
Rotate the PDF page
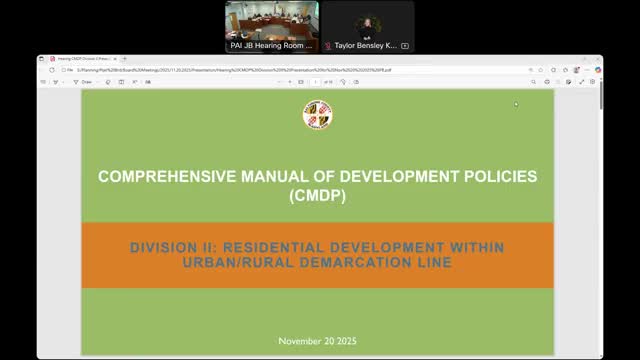pyautogui.click(x=343, y=82)
